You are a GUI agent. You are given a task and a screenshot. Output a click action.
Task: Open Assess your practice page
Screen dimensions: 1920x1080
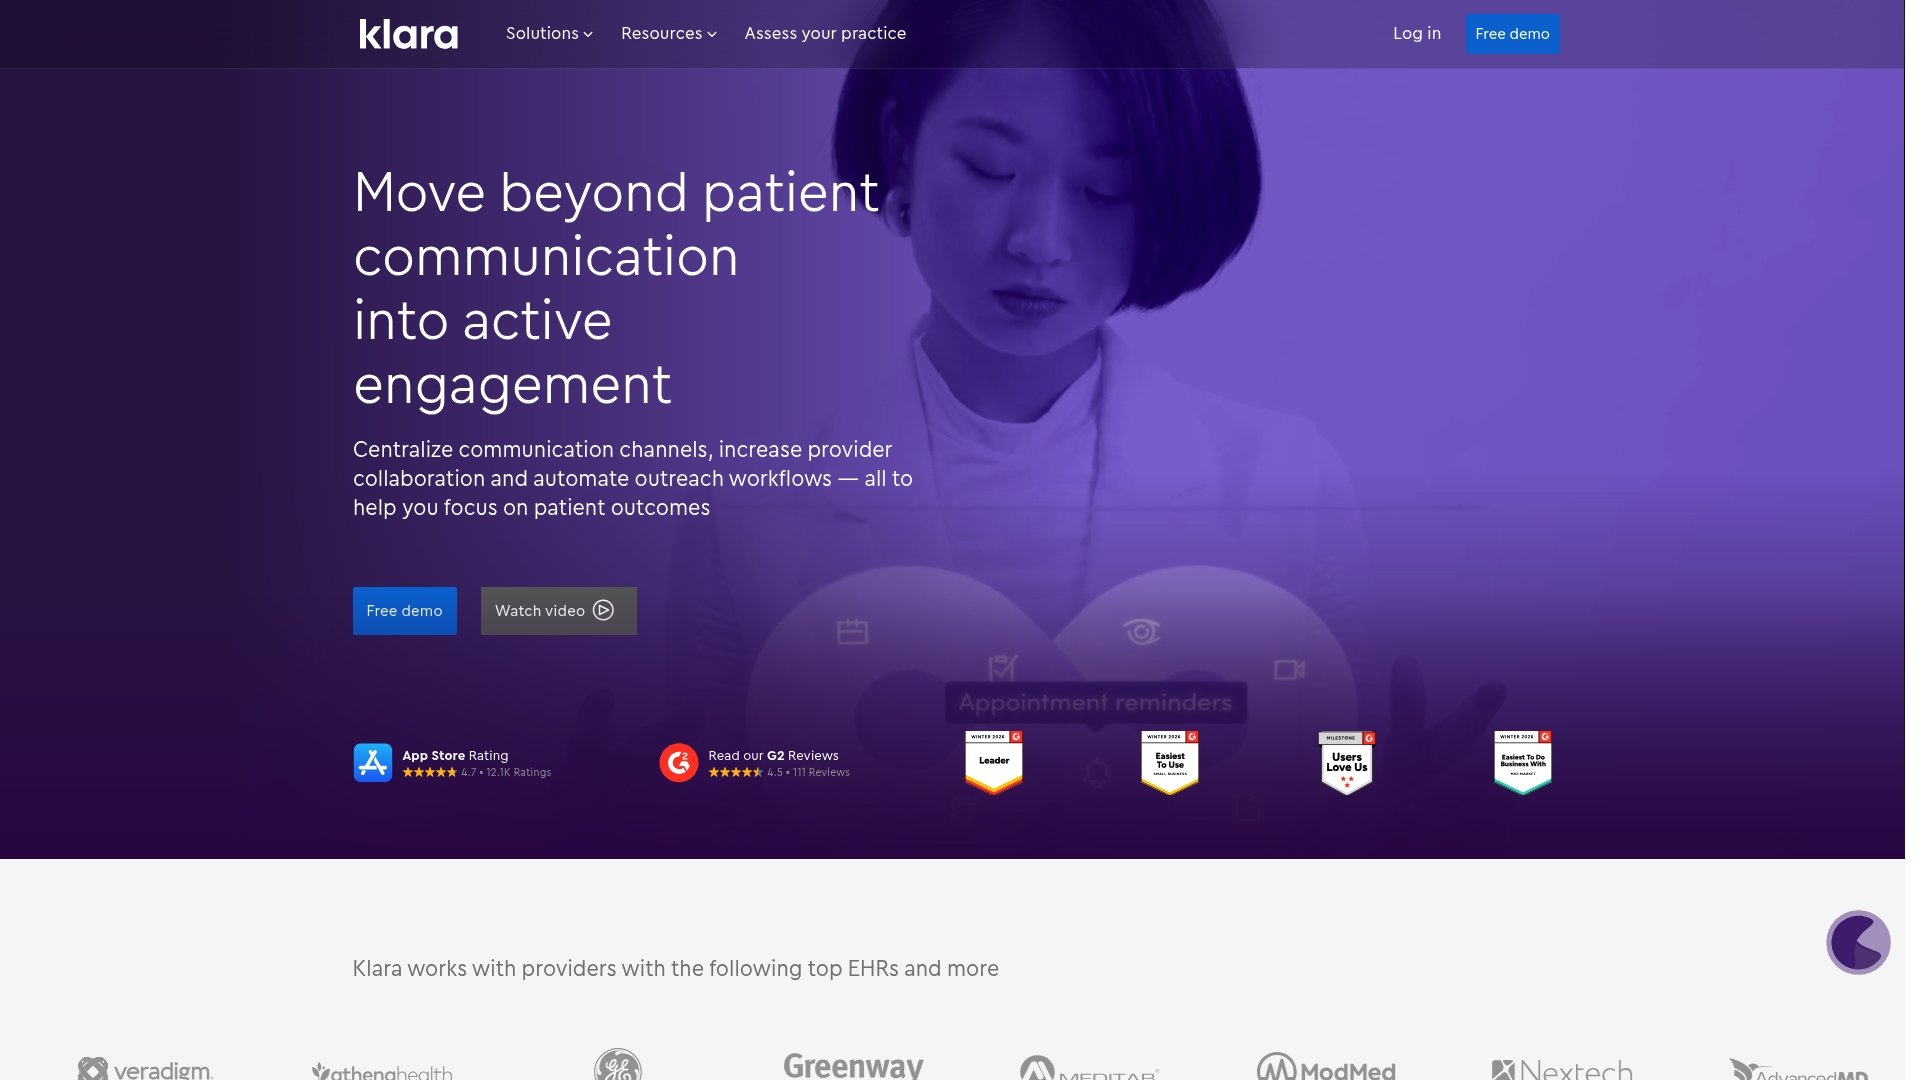pyautogui.click(x=825, y=34)
